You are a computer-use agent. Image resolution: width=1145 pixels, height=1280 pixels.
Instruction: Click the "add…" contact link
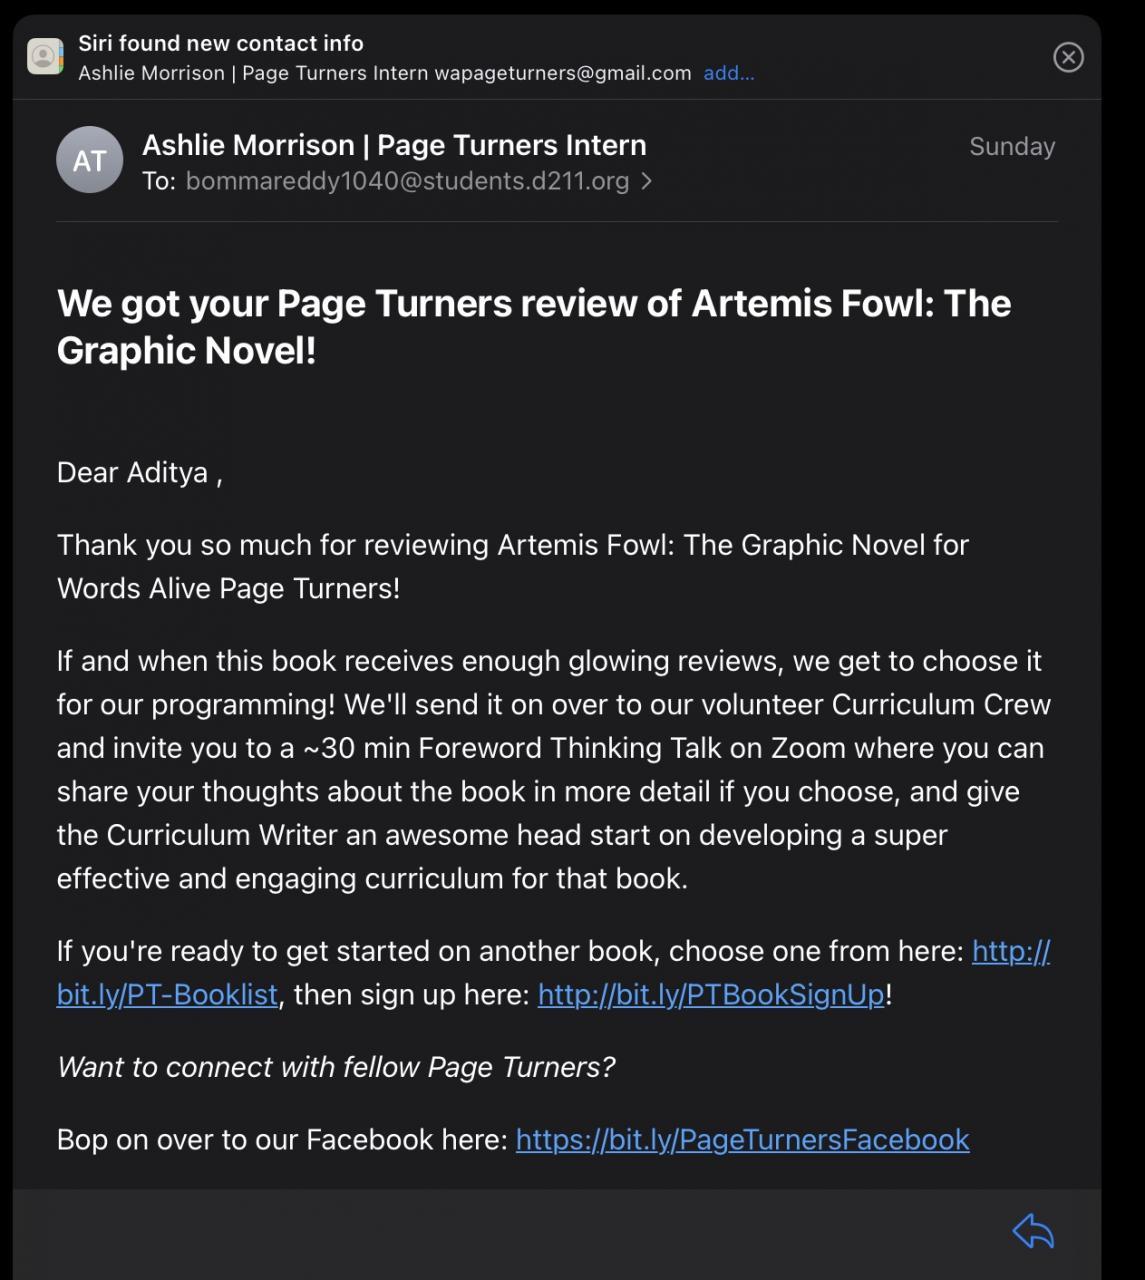pyautogui.click(x=728, y=73)
